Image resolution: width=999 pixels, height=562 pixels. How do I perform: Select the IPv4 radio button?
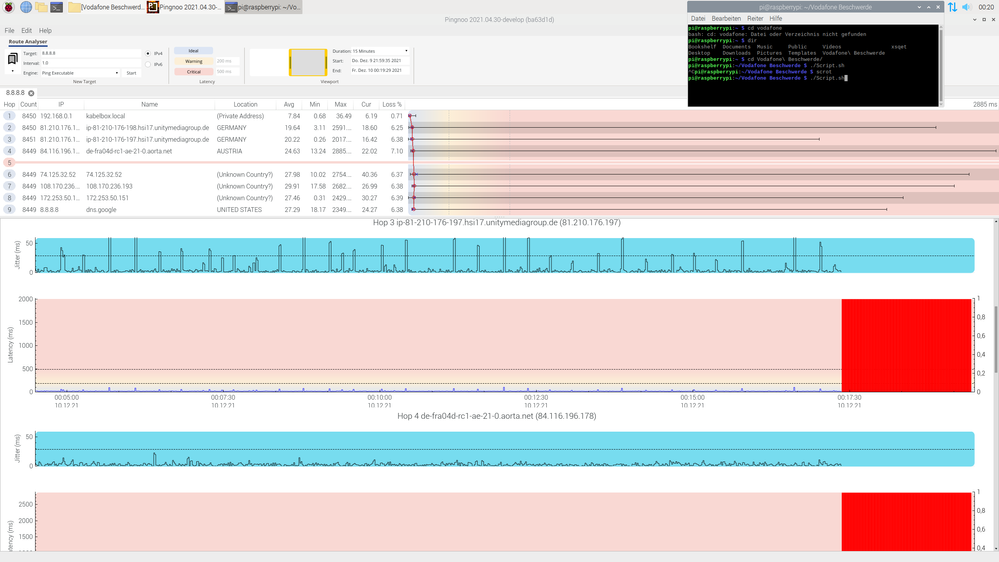click(x=148, y=53)
